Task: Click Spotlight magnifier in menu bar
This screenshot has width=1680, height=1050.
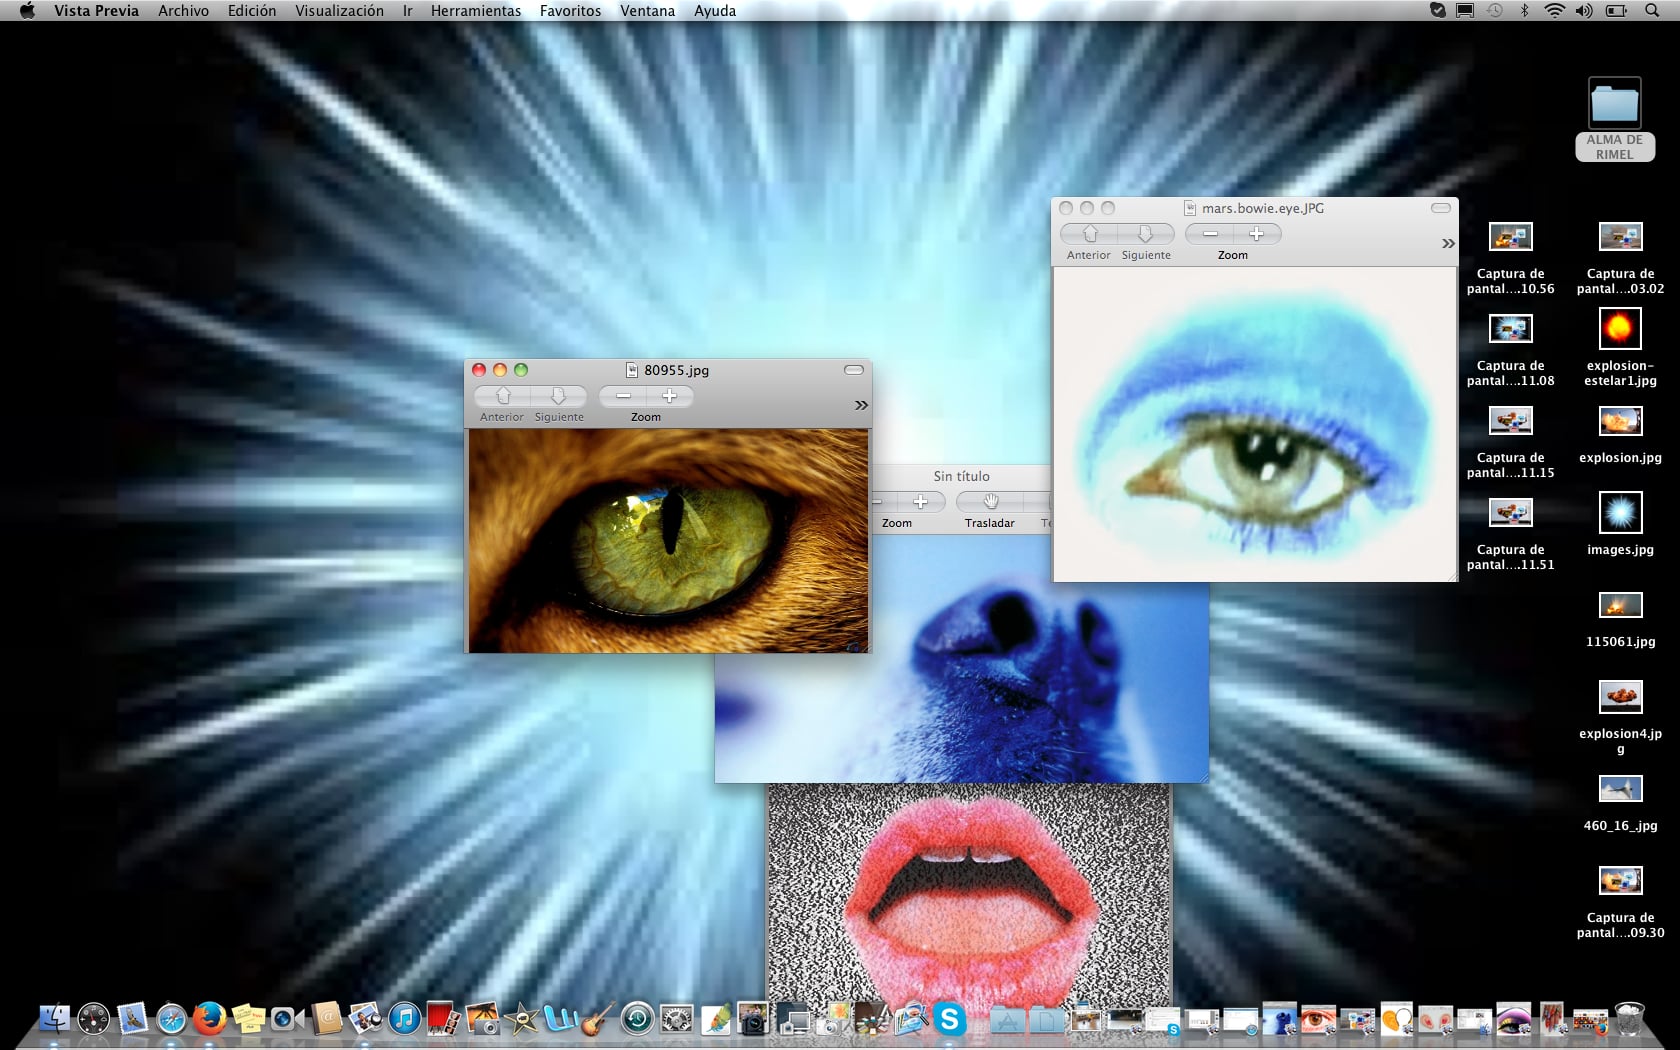Action: 1651,11
